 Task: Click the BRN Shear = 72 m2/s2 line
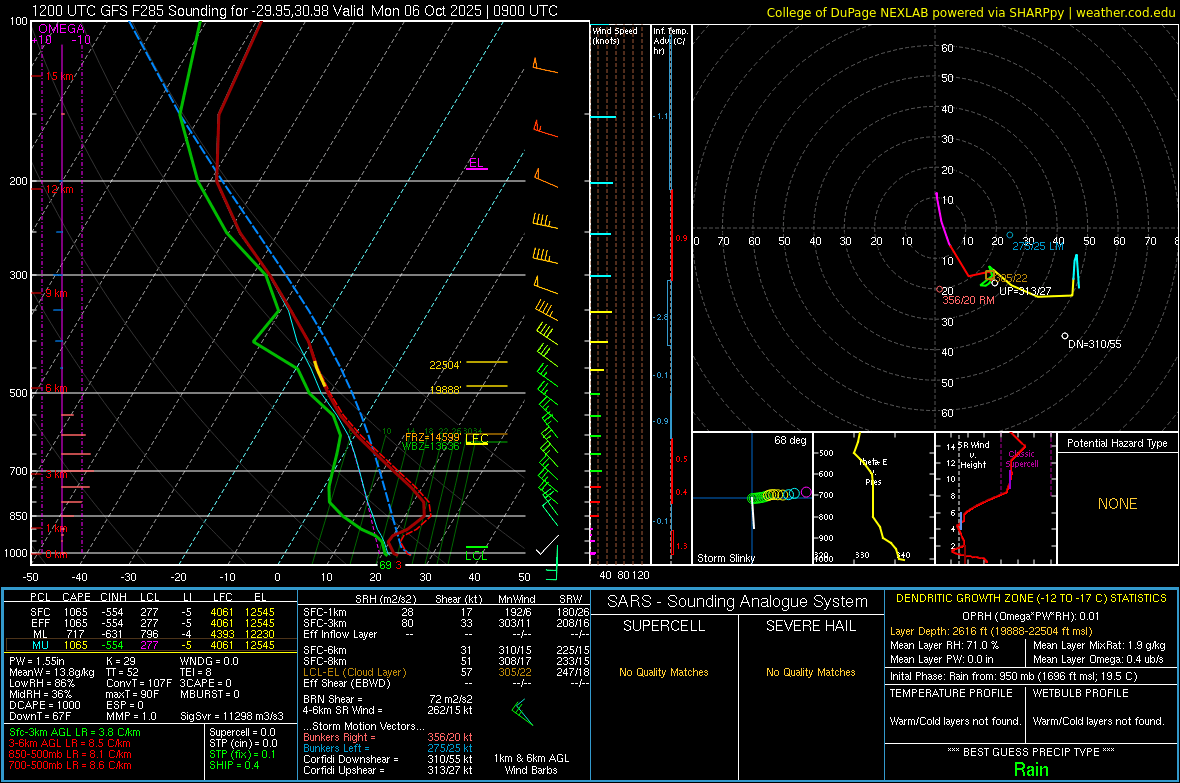tap(388, 699)
